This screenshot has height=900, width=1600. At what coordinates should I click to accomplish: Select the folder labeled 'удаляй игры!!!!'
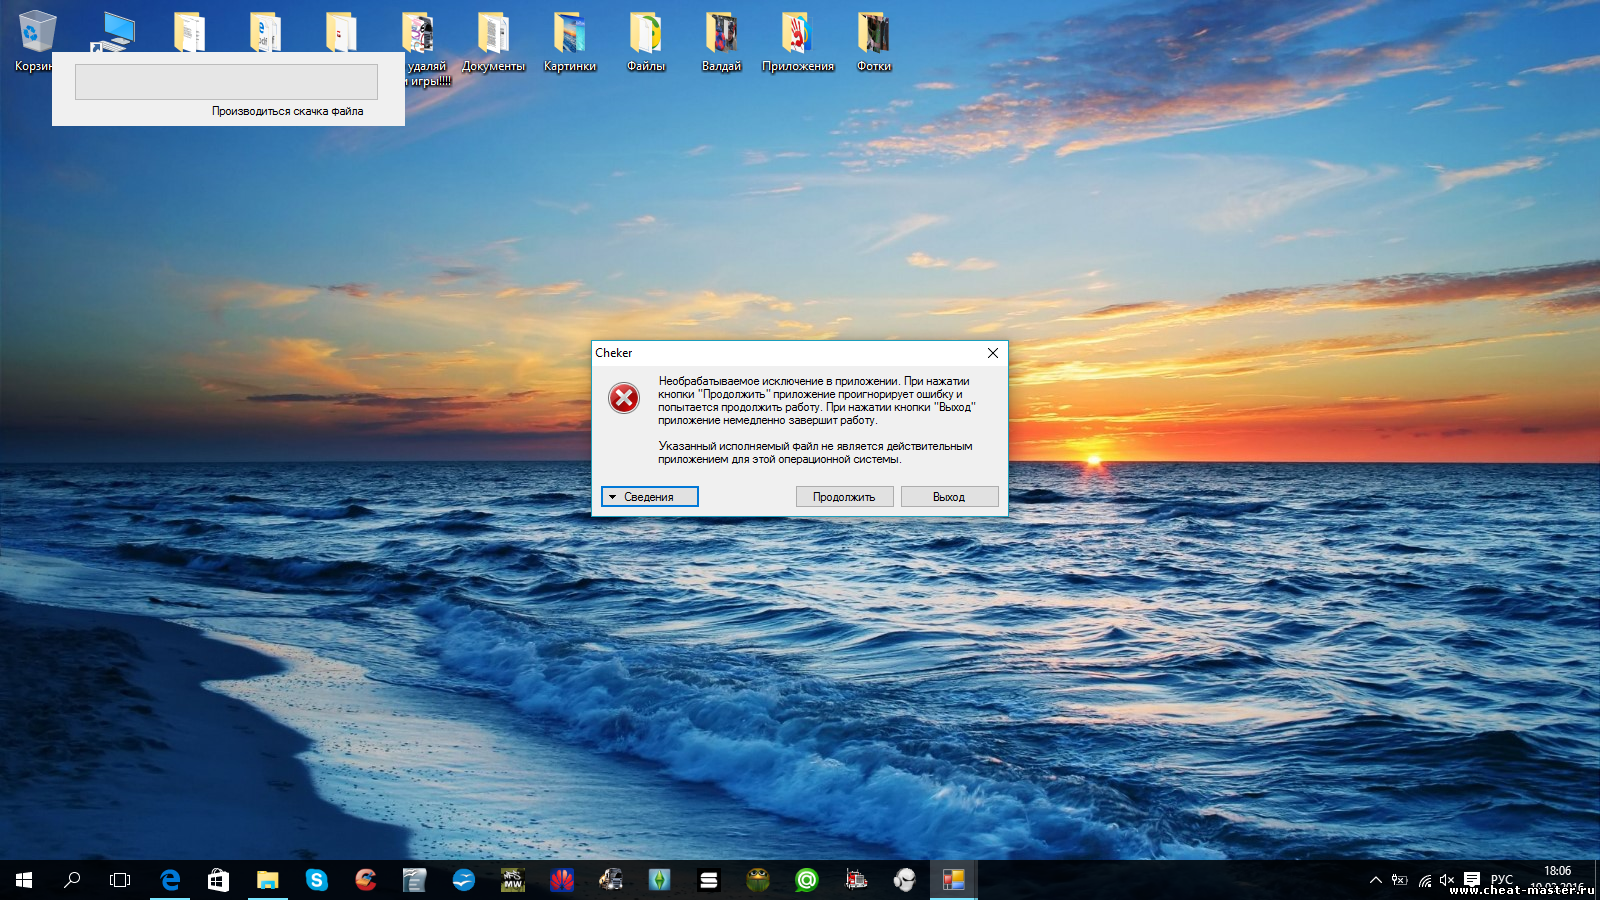click(420, 48)
